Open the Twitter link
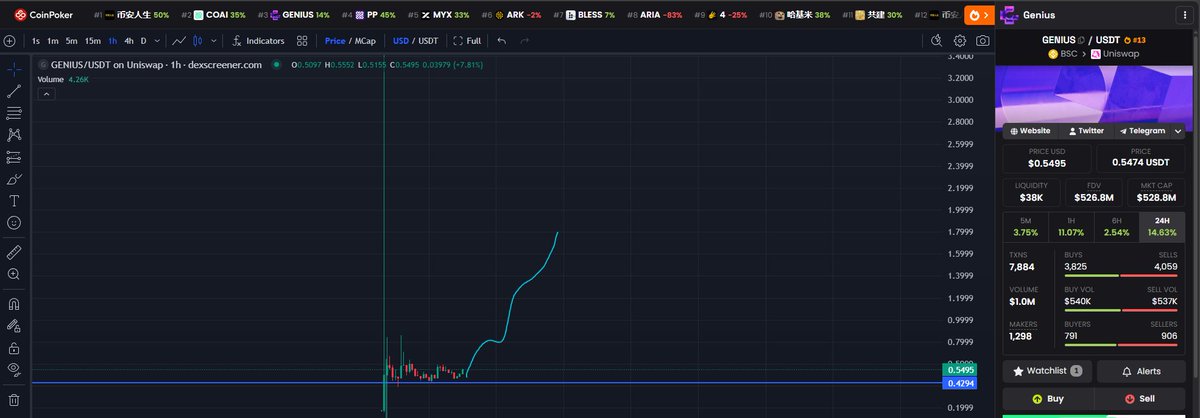 click(x=1085, y=131)
